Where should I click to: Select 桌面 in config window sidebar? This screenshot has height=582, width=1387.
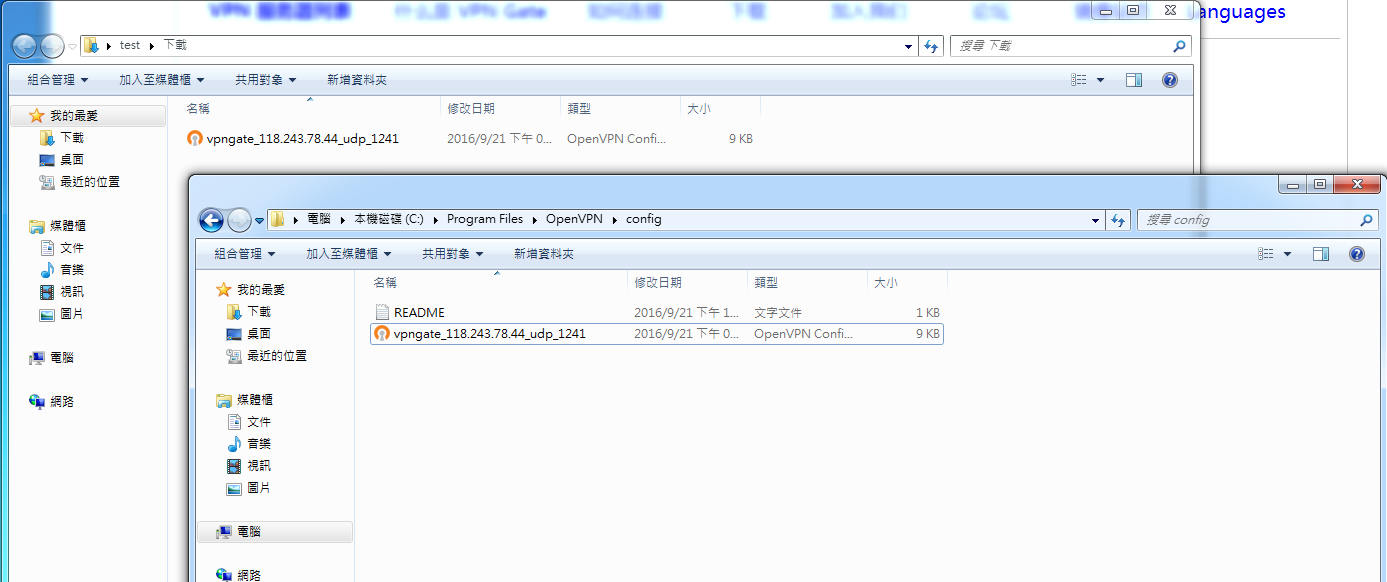(x=250, y=334)
